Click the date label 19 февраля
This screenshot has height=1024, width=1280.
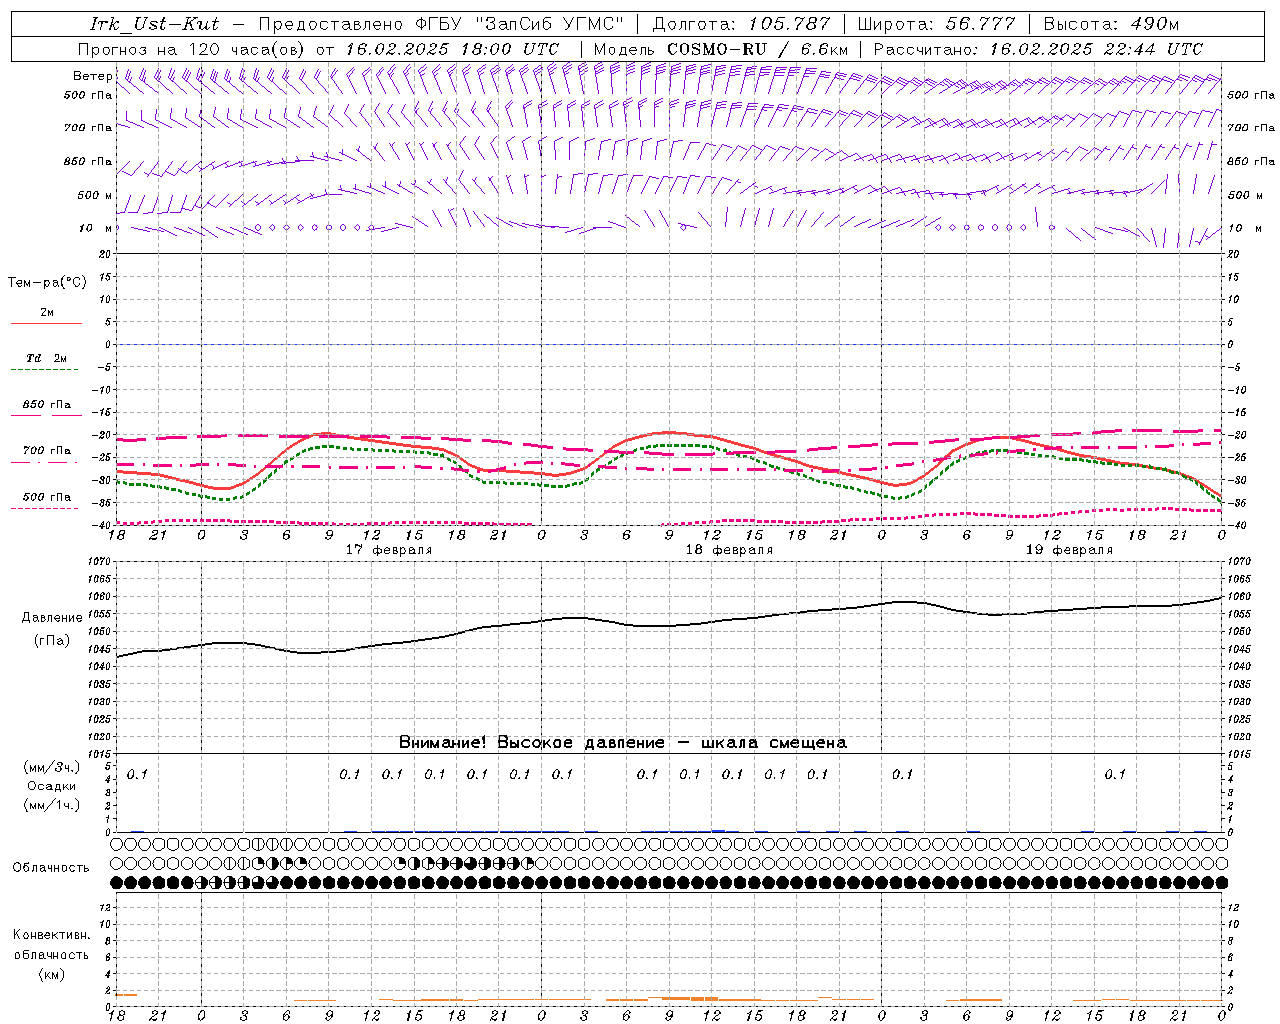pos(1069,550)
